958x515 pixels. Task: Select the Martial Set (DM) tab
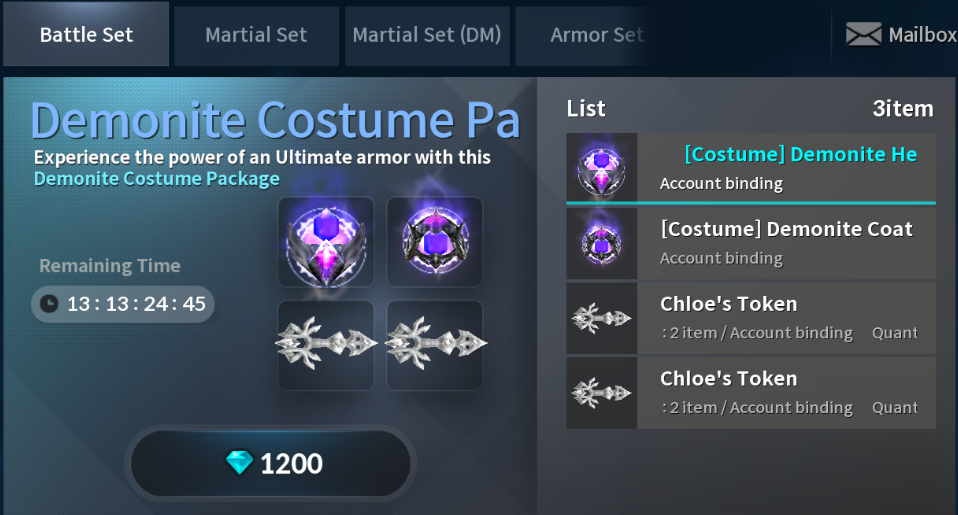point(427,35)
